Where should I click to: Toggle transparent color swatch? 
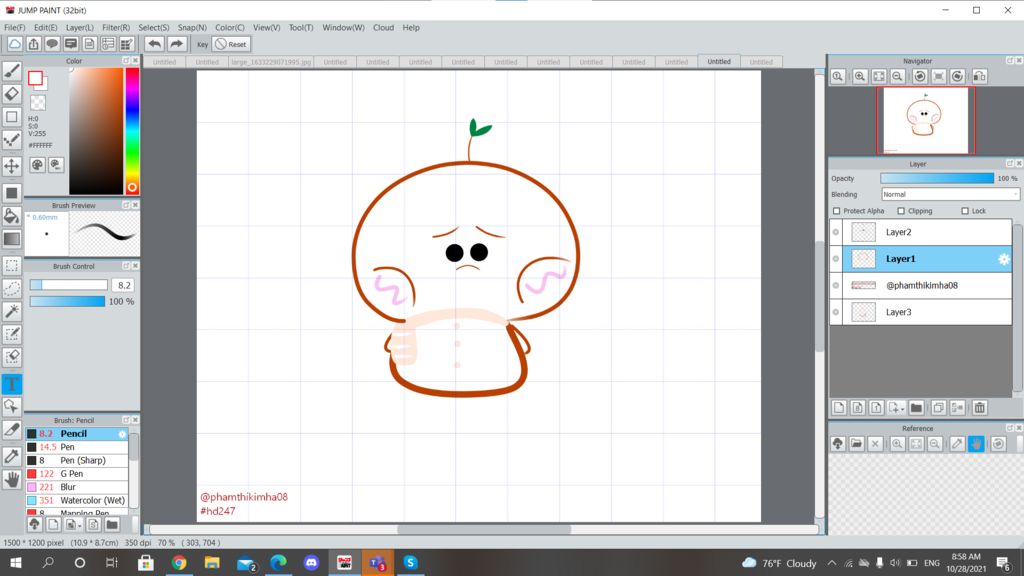[x=38, y=103]
